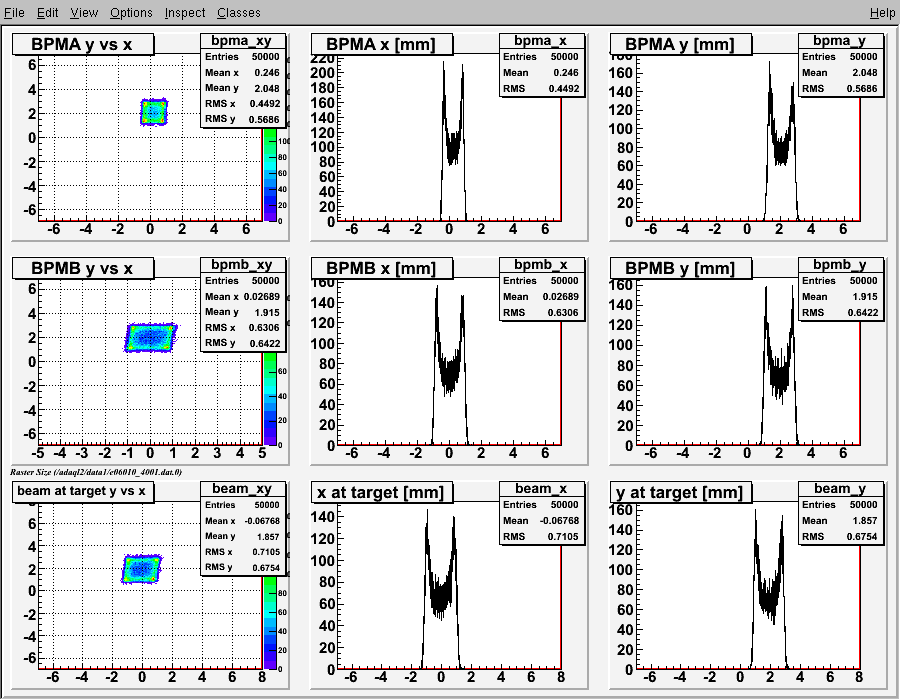Select the 'beam at target y vs x' title
The height and width of the screenshot is (700, 900).
point(83,491)
